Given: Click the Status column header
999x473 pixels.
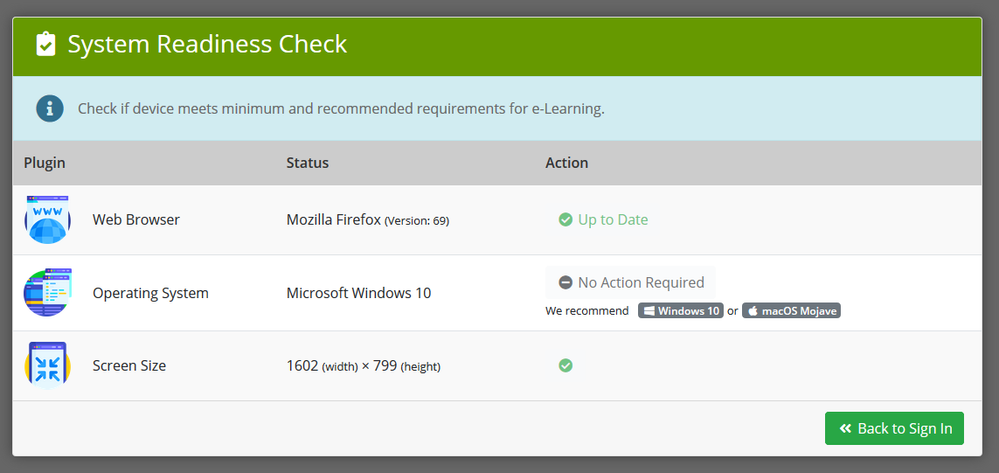Looking at the screenshot, I should 307,163.
